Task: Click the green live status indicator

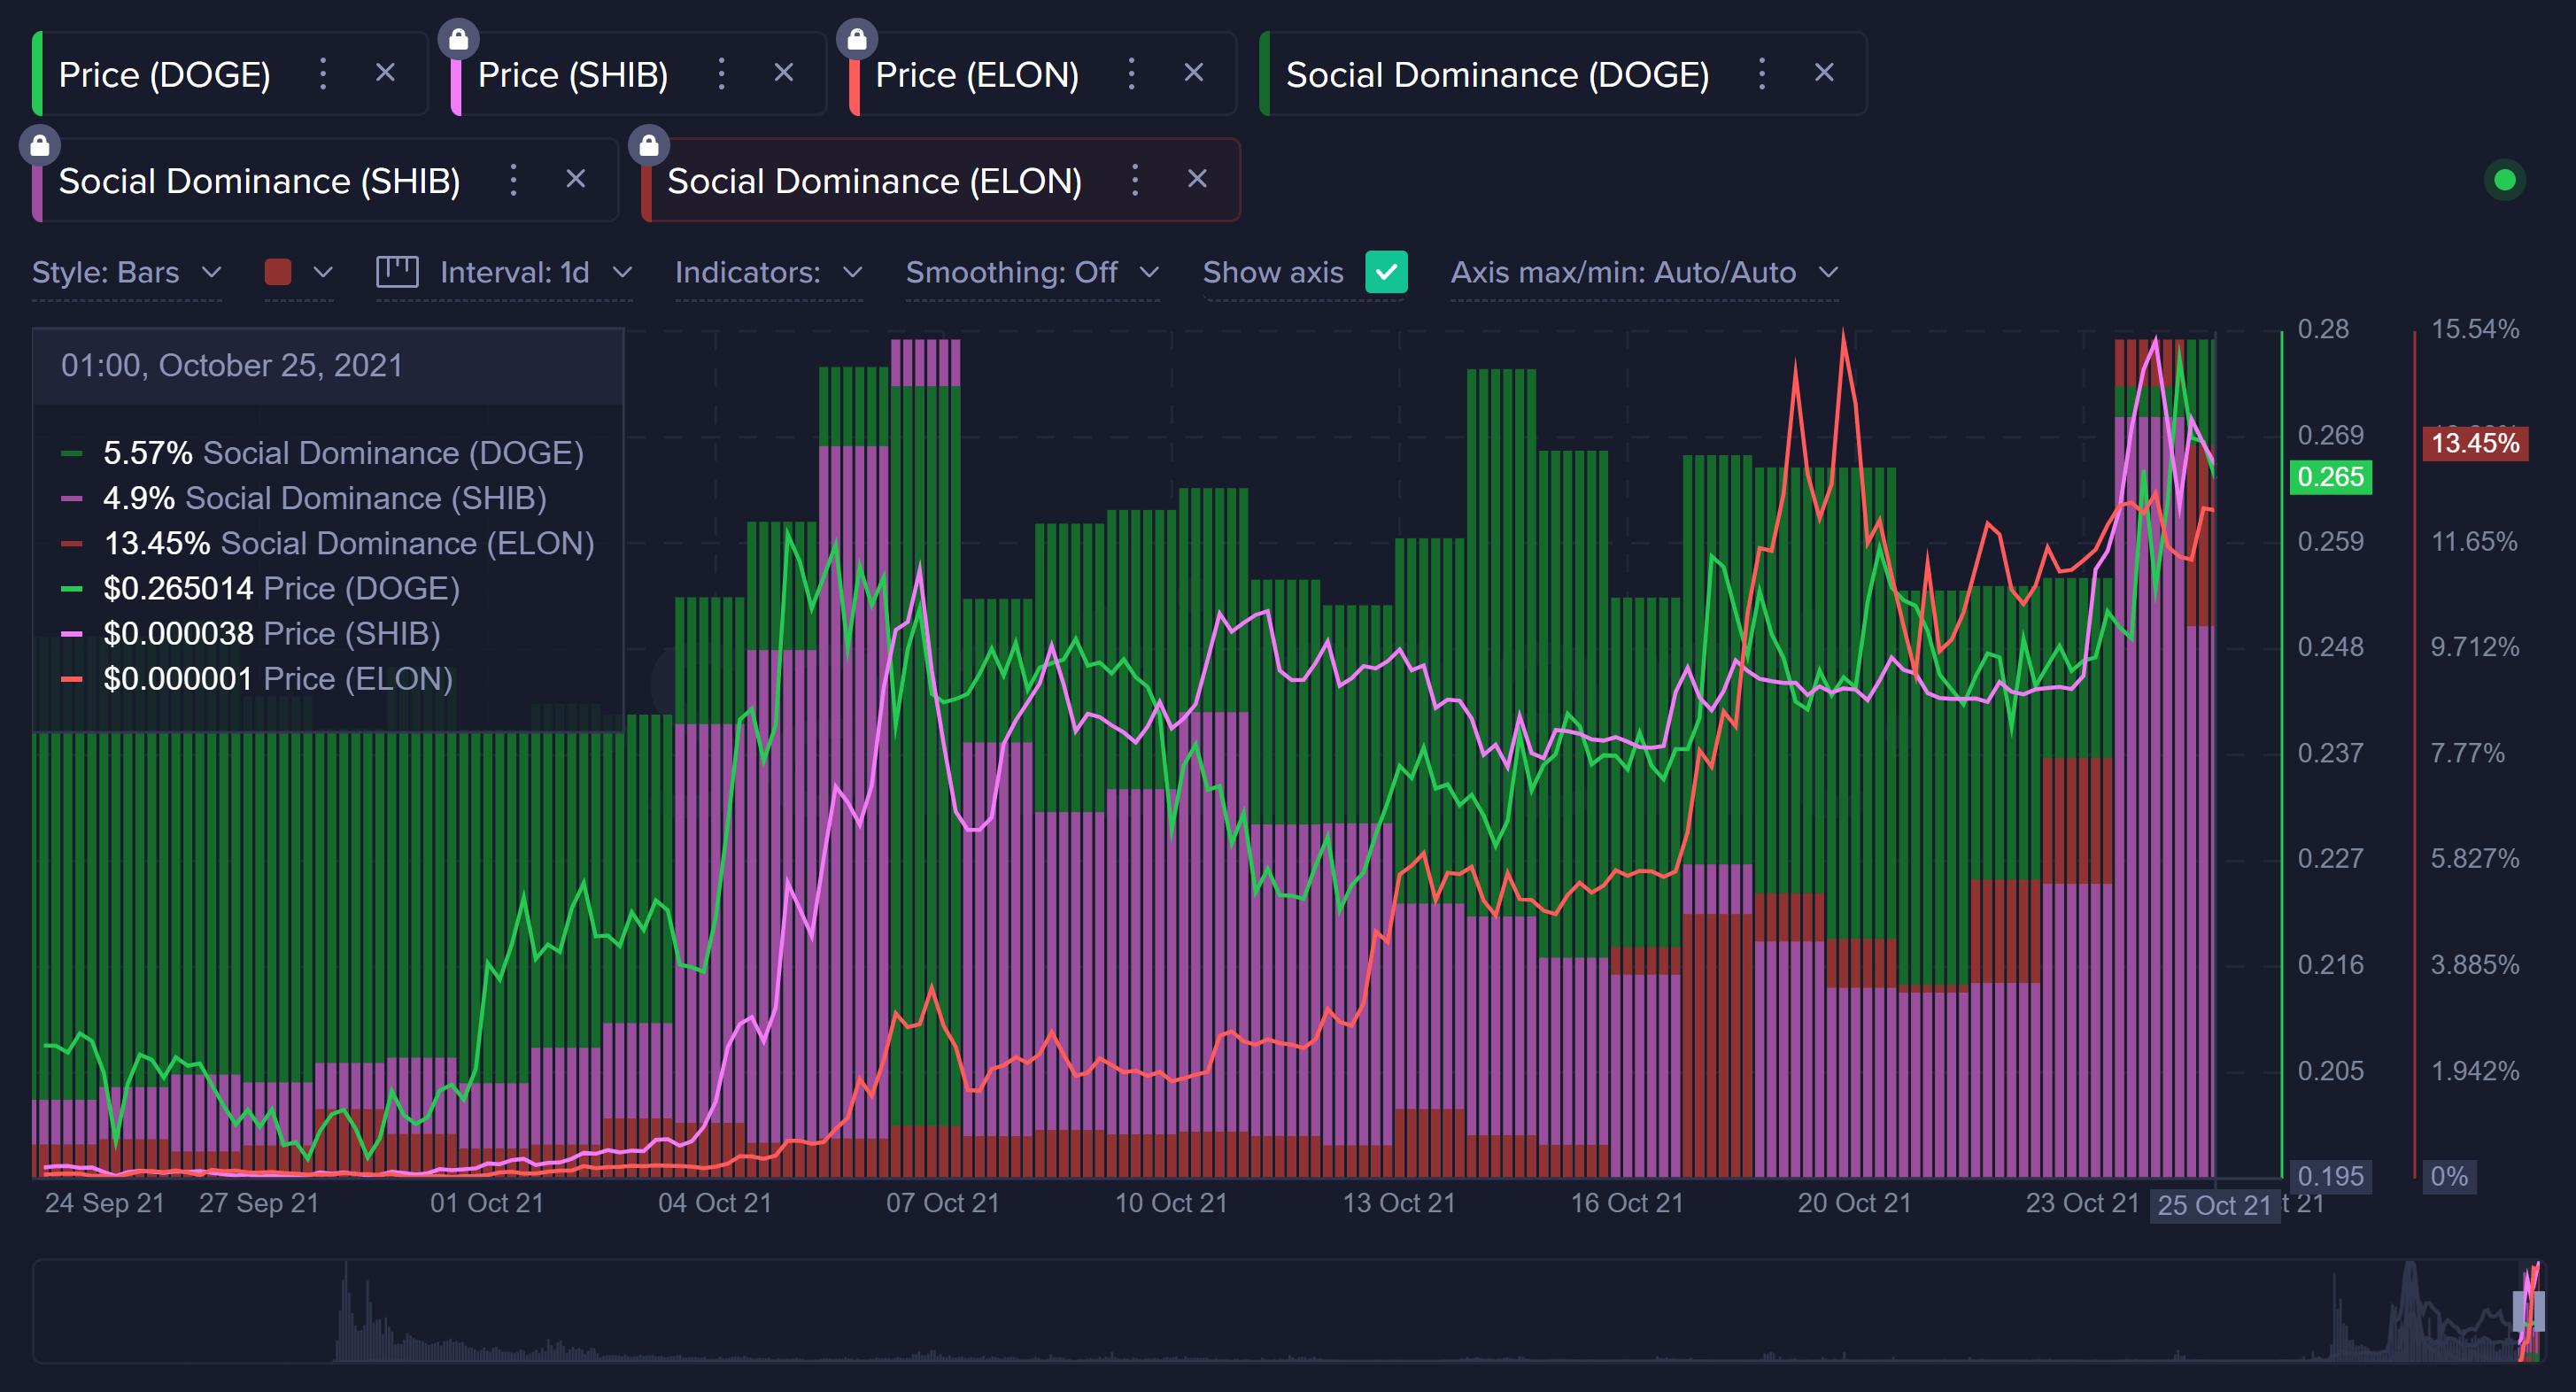Action: 2503,180
